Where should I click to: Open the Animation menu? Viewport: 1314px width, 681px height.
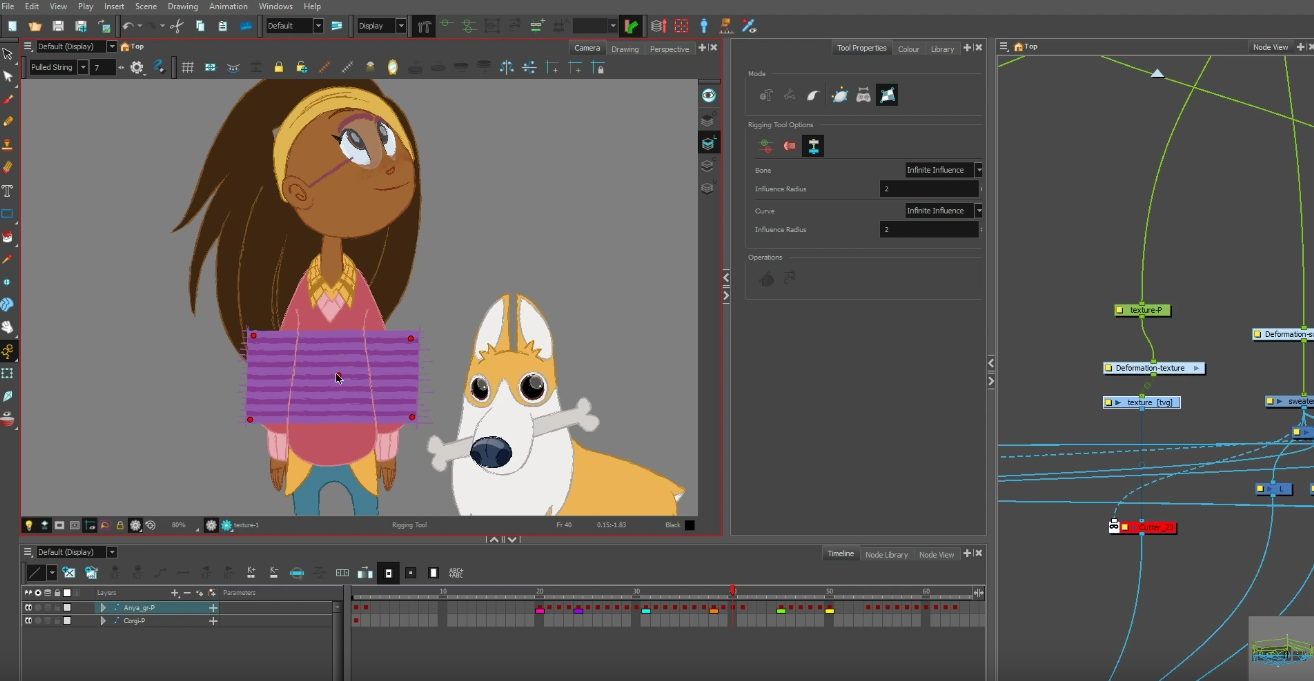coord(228,6)
